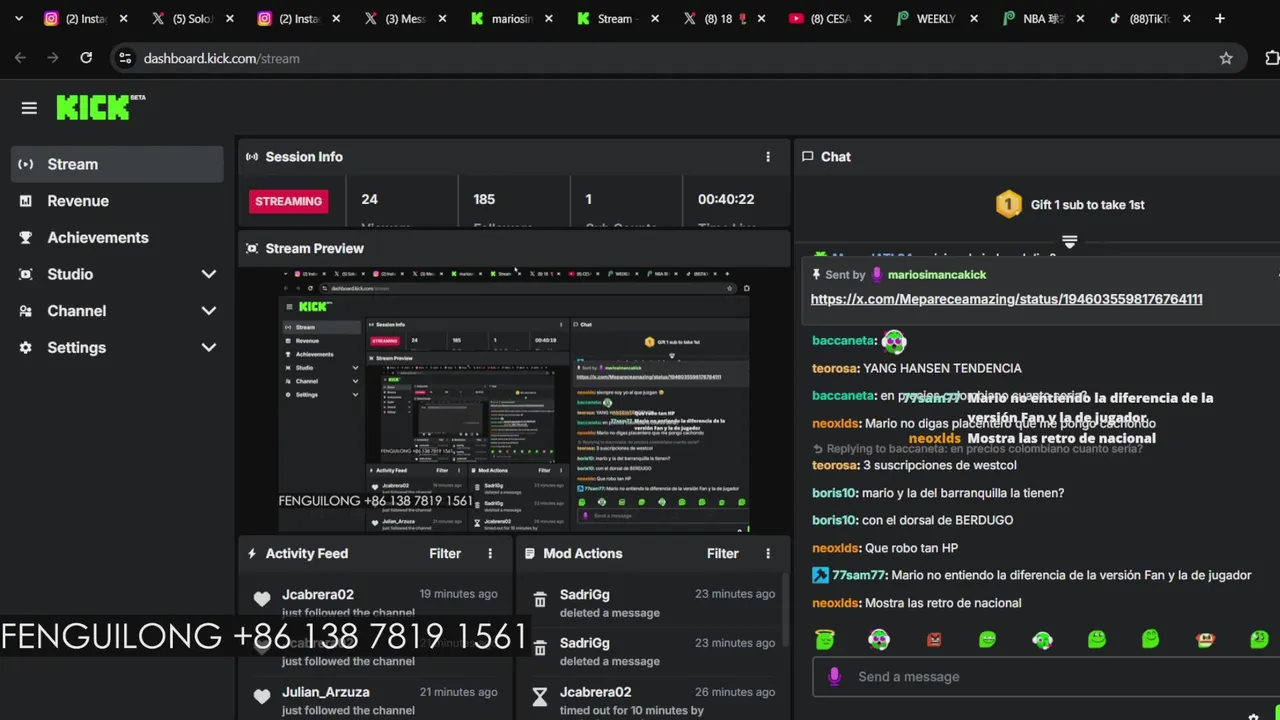
Task: Open a new browser tab
Action: (1220, 18)
